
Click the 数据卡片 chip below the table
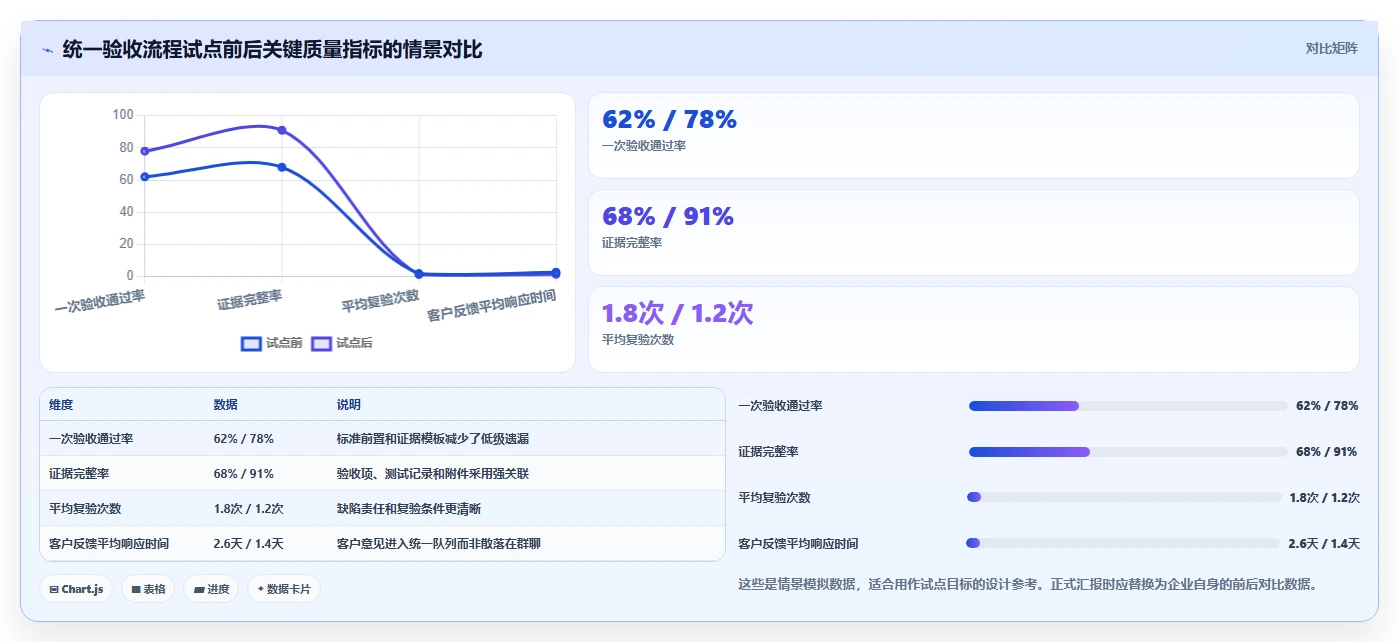tap(284, 589)
